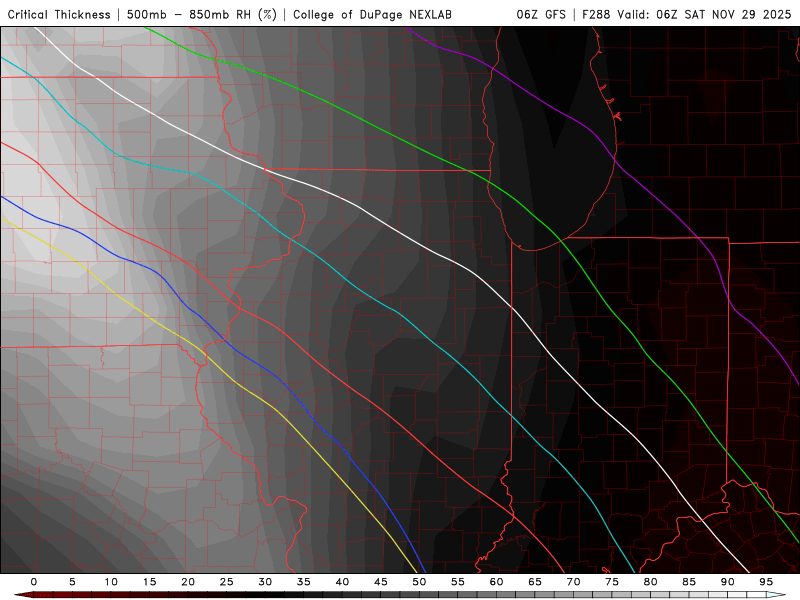Click the colorbar label "70"
This screenshot has width=800, height=600.
(x=573, y=582)
